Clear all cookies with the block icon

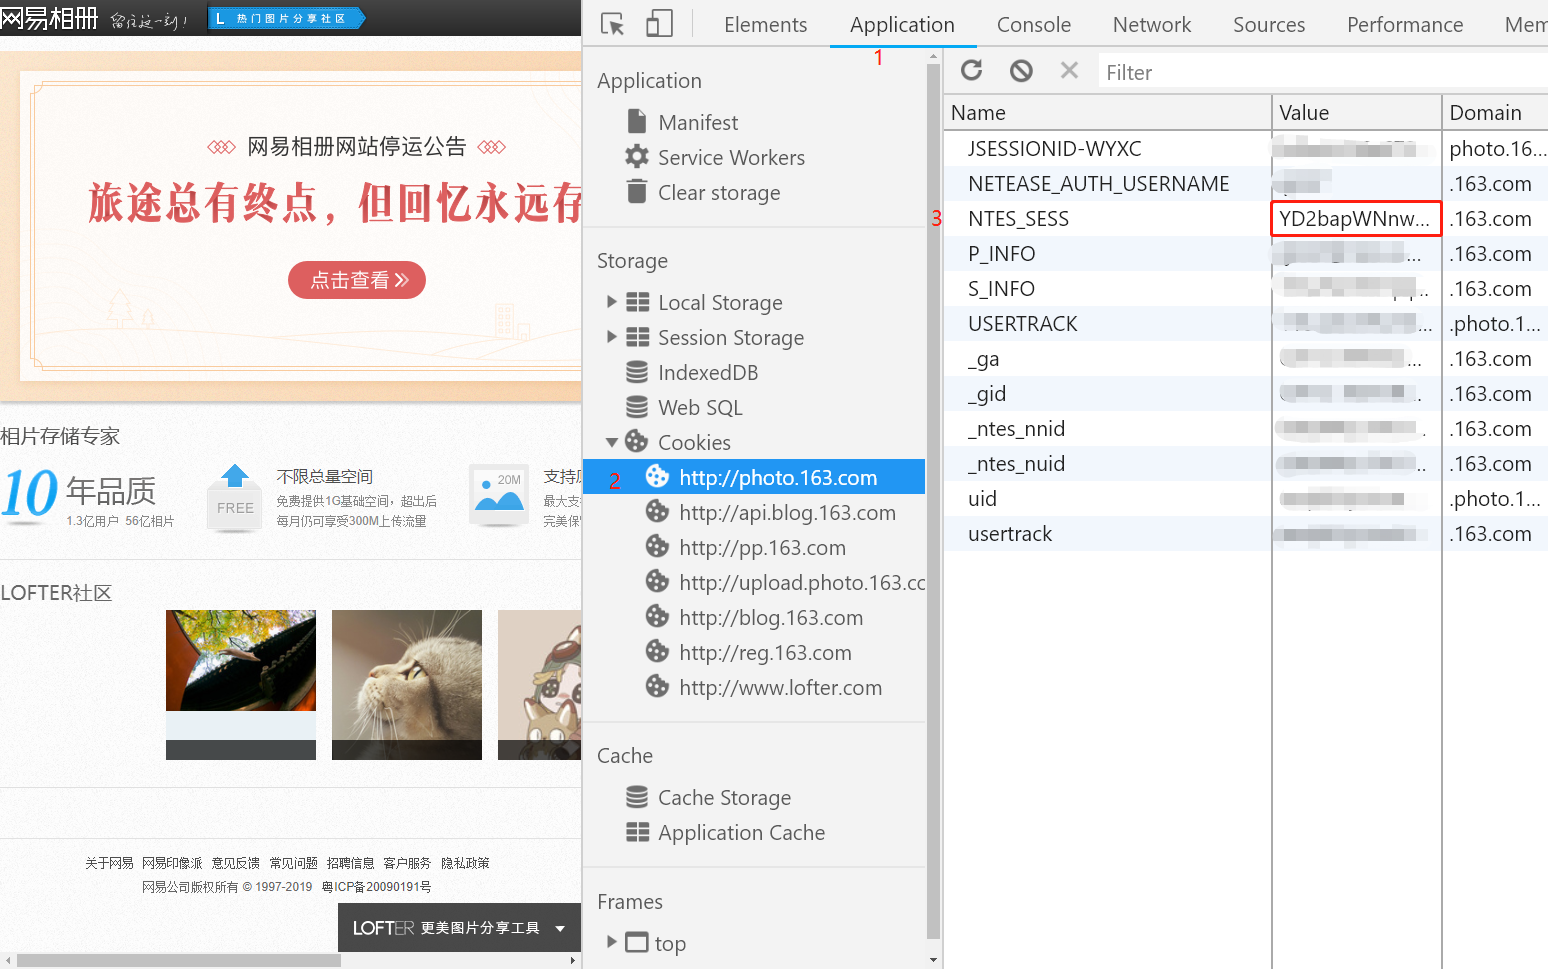[1021, 70]
